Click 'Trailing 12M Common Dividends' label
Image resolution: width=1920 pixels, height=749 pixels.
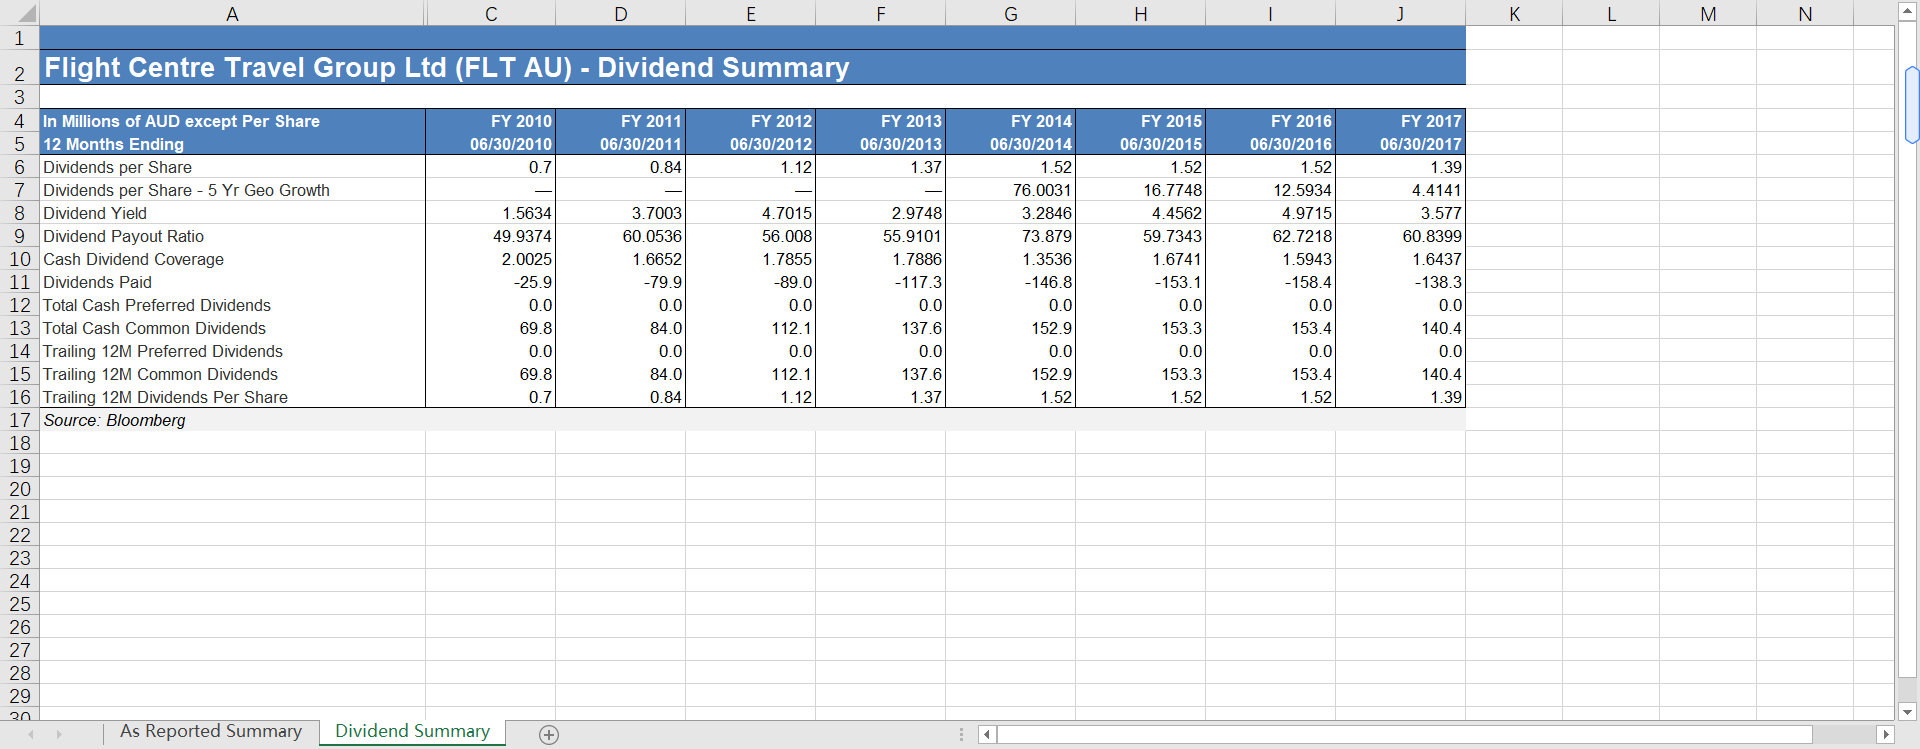pyautogui.click(x=232, y=374)
